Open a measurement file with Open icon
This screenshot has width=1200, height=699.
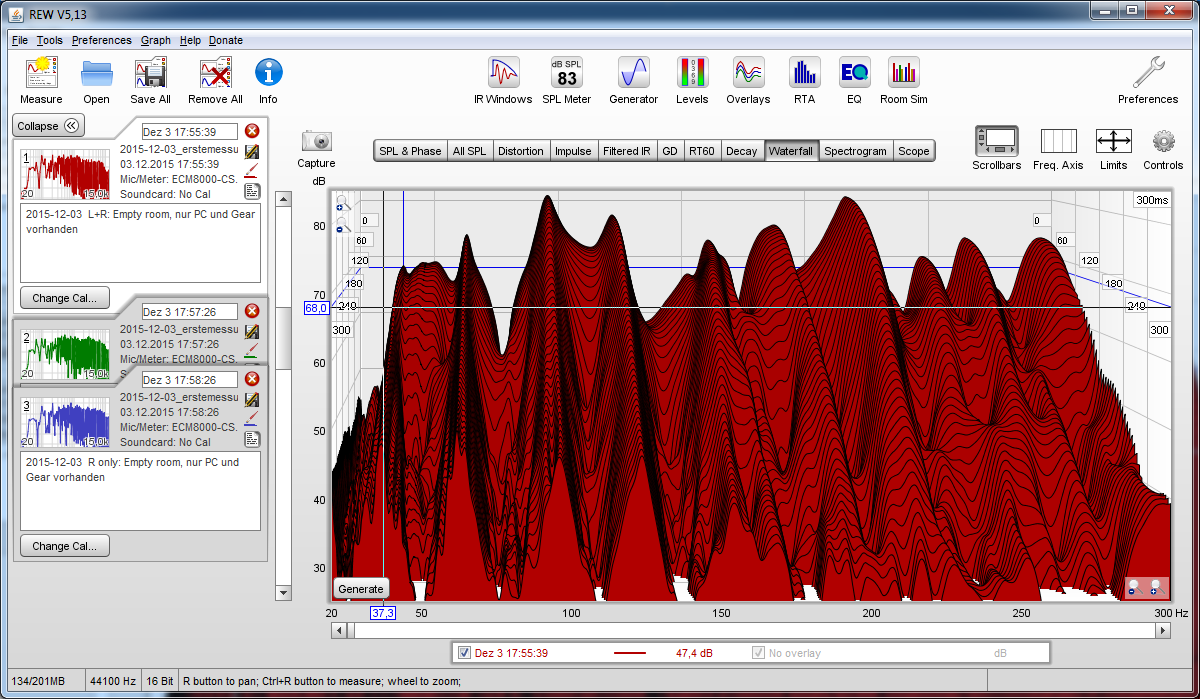(97, 73)
